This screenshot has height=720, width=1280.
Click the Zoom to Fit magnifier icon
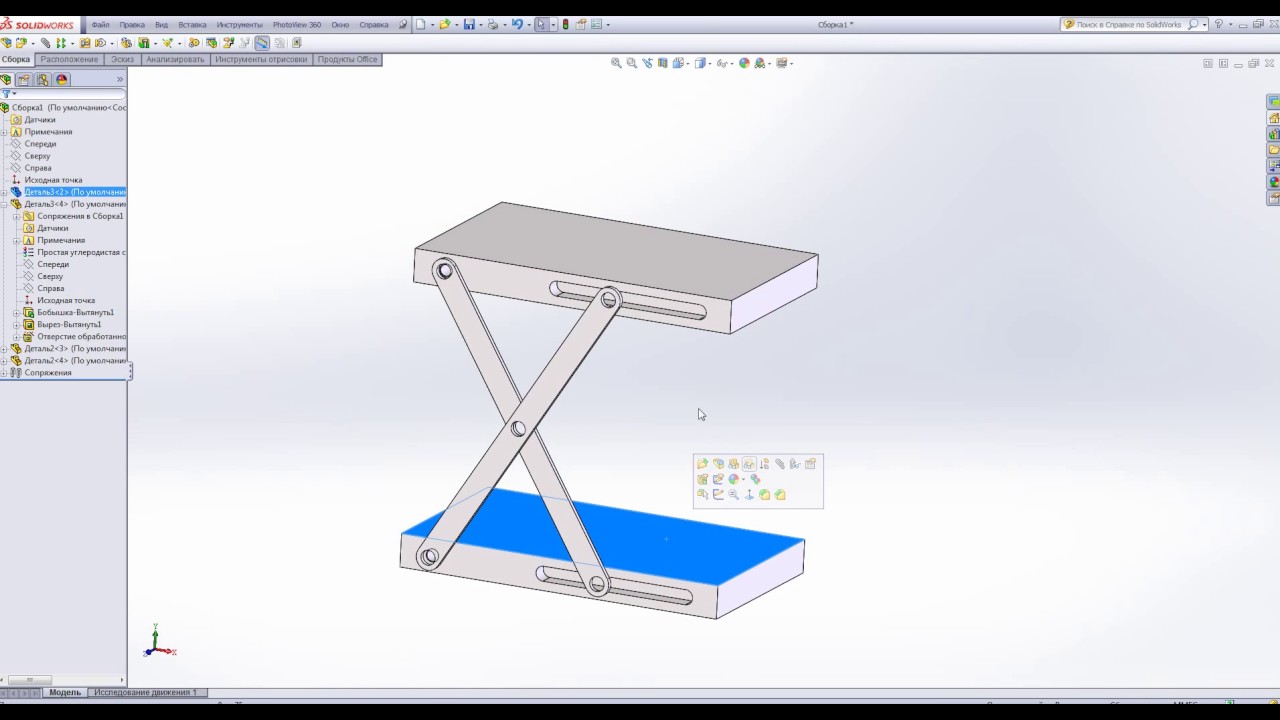point(616,63)
